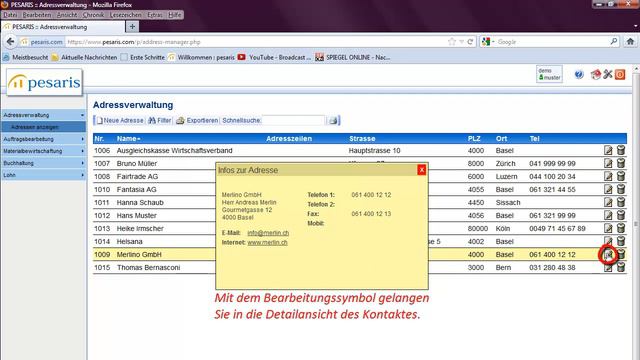Screen dimensions: 640x360
Task: Sort table by Ort column header
Action: (x=501, y=139)
